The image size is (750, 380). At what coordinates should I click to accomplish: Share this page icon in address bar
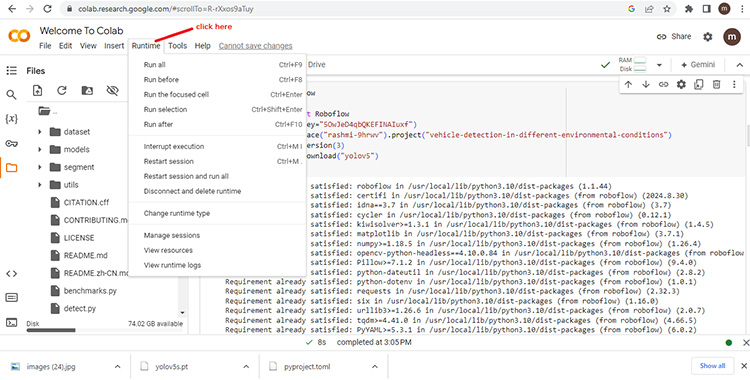[x=649, y=9]
